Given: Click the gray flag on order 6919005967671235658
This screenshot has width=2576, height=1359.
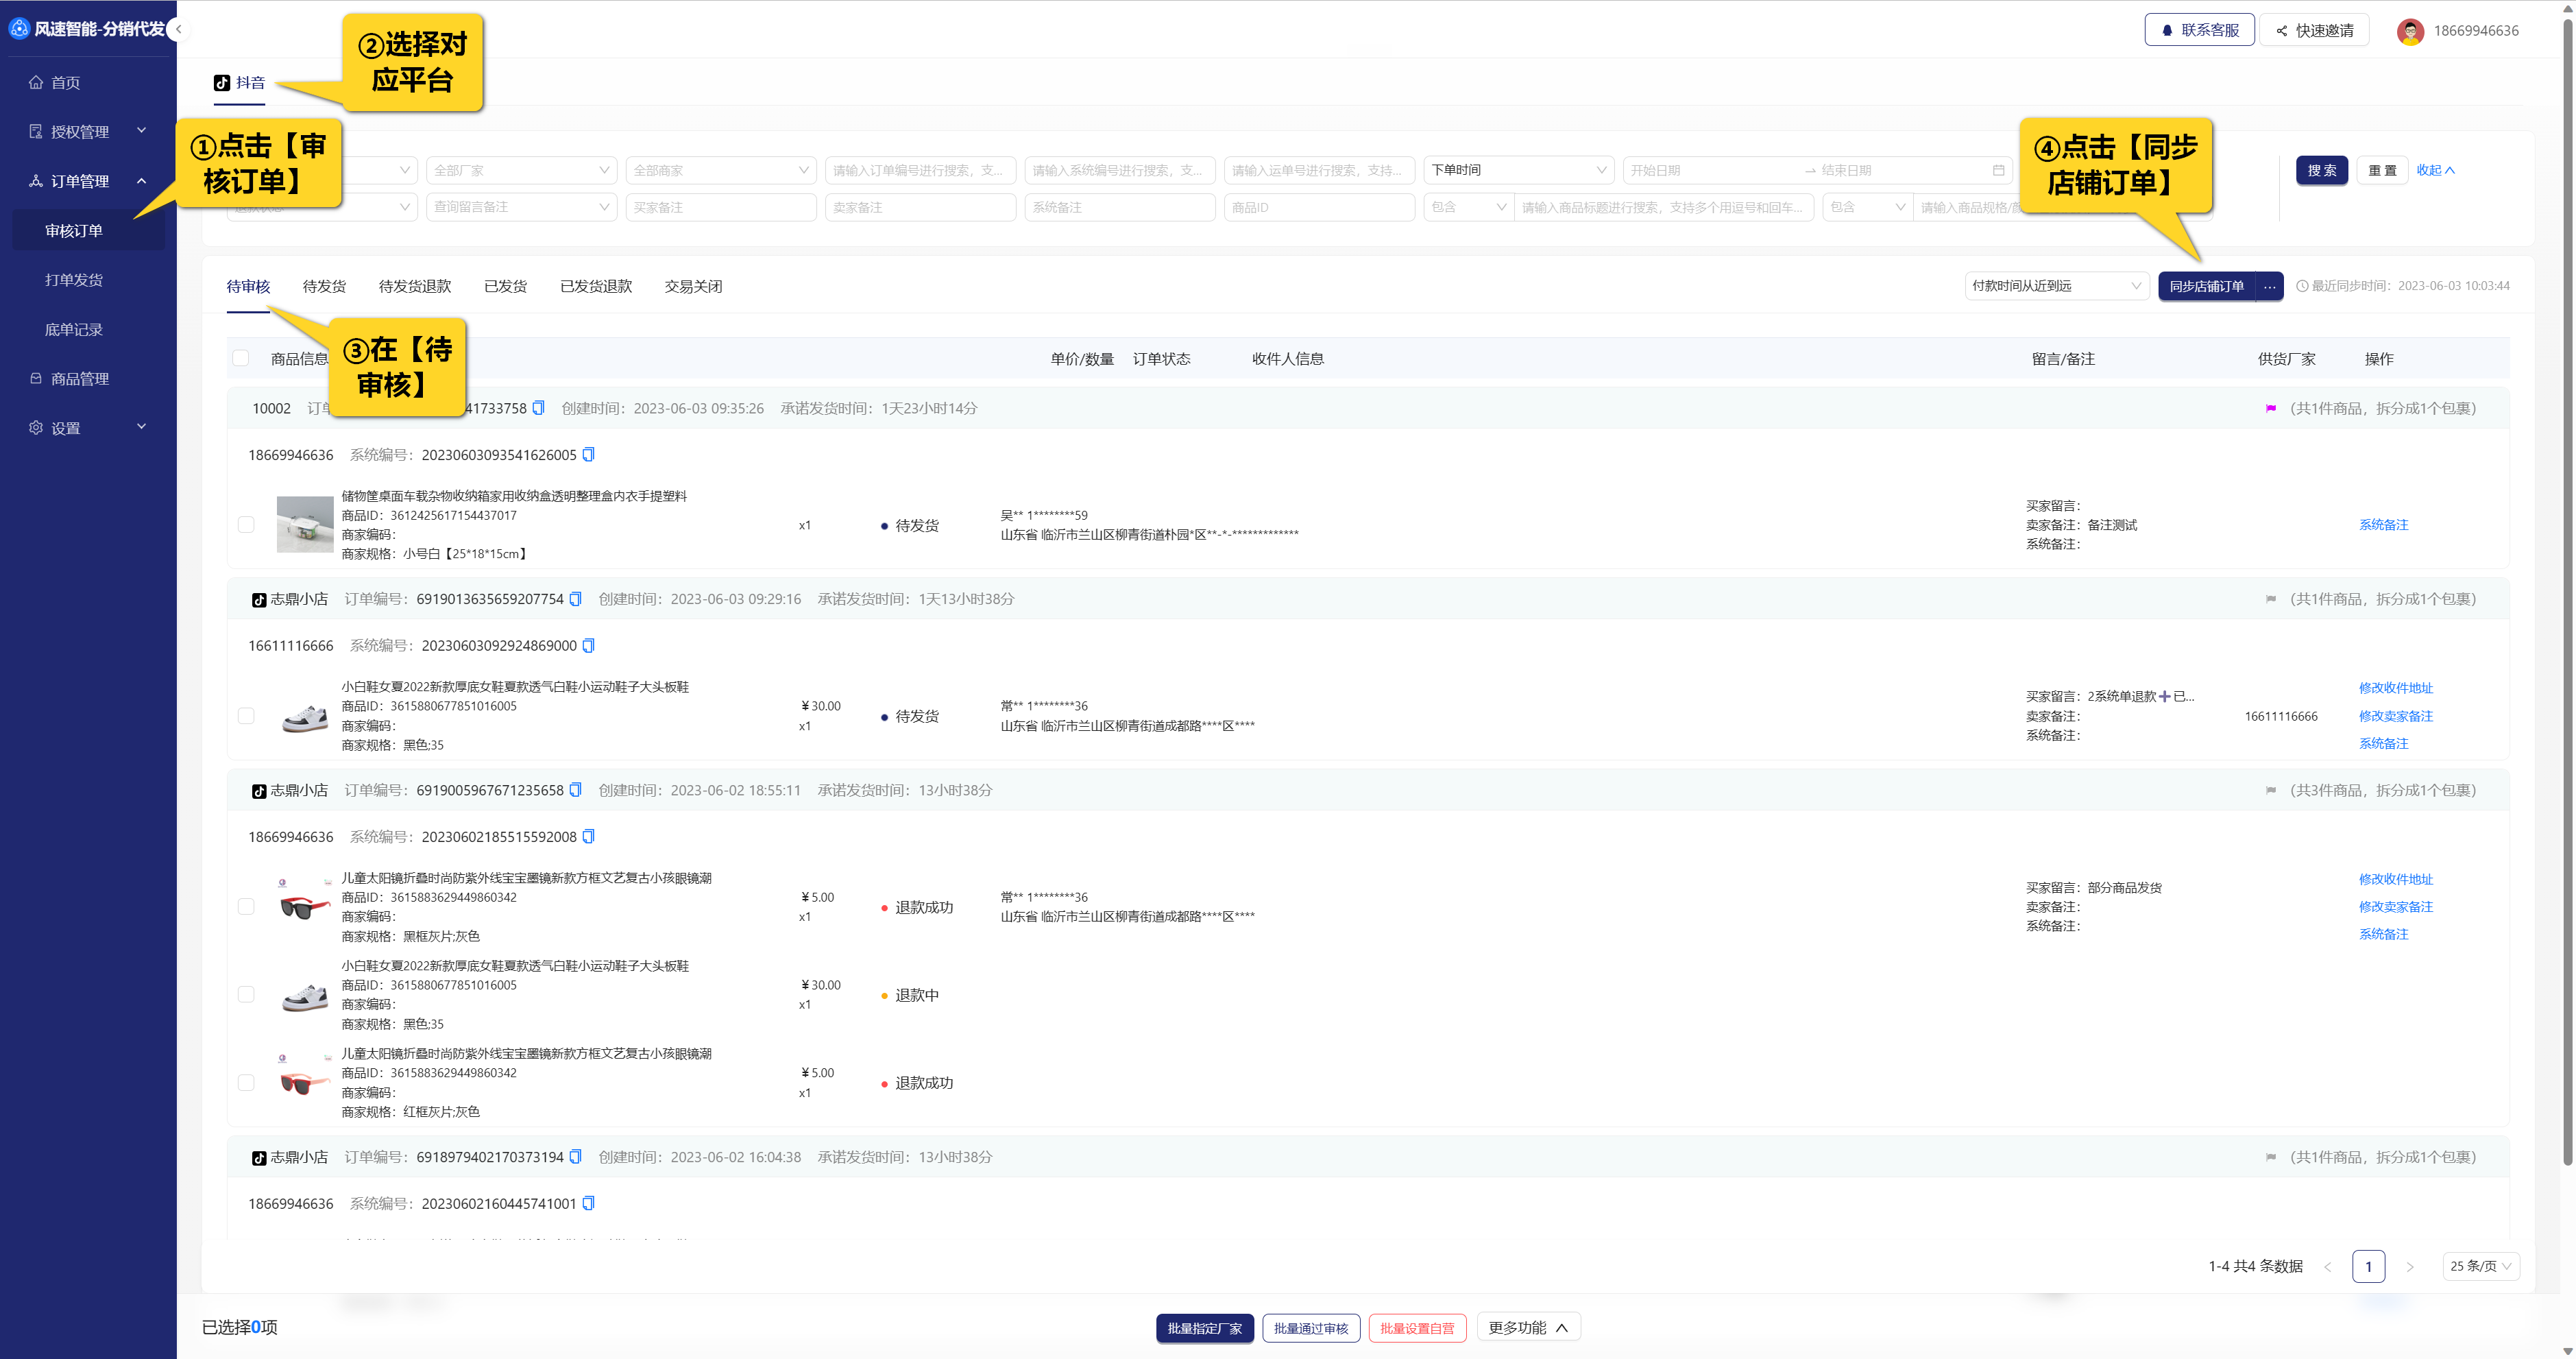Looking at the screenshot, I should 2270,790.
